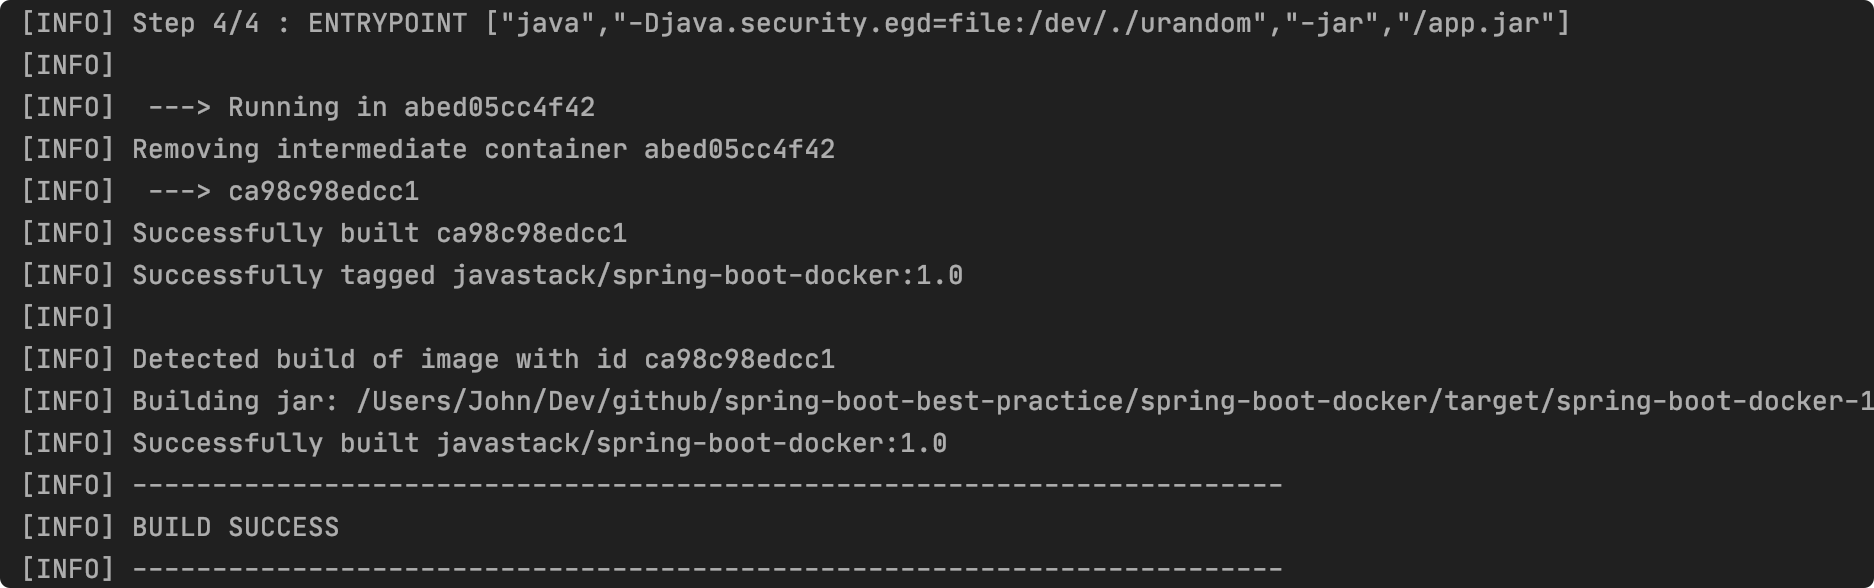Click the spring-boot-docker:1.0 tag in tagged line
The height and width of the screenshot is (588, 1874).
click(788, 275)
